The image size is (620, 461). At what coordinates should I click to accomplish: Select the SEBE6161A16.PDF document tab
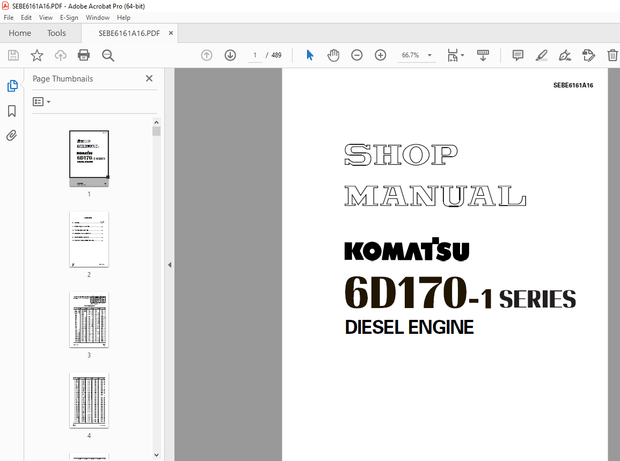click(x=129, y=33)
